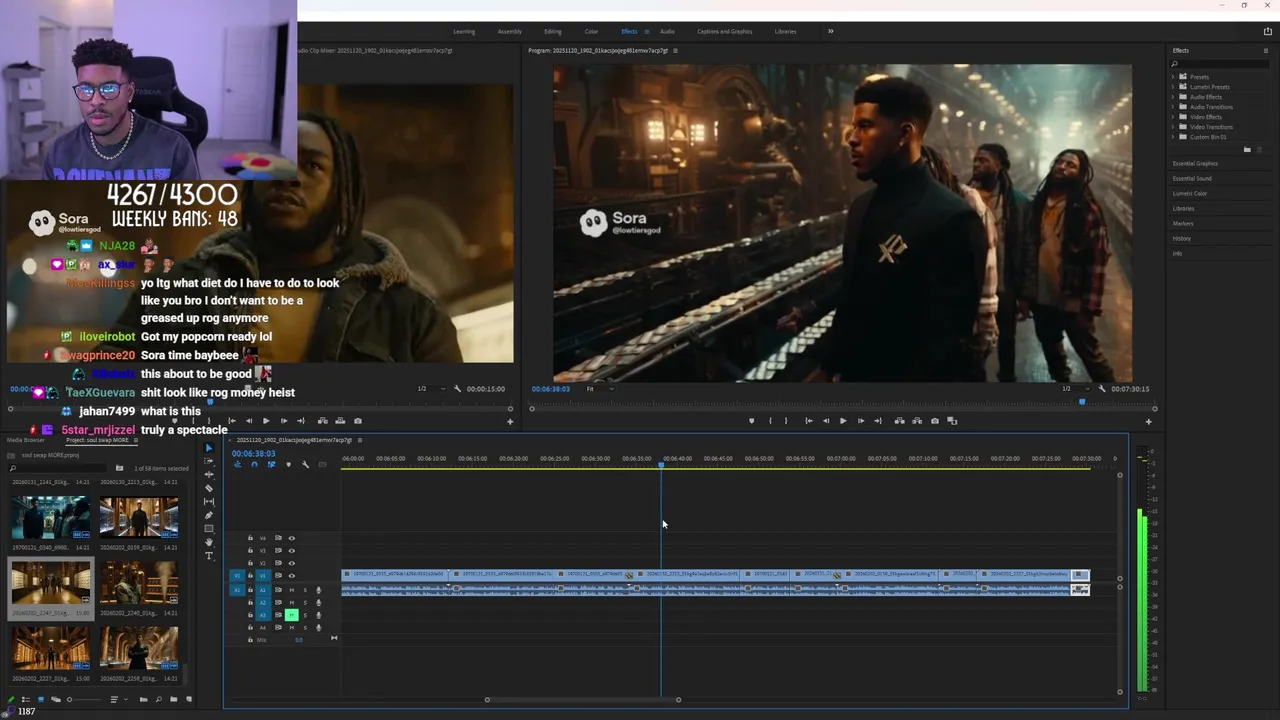Expand the Lumetri Presets folder

1175,87
